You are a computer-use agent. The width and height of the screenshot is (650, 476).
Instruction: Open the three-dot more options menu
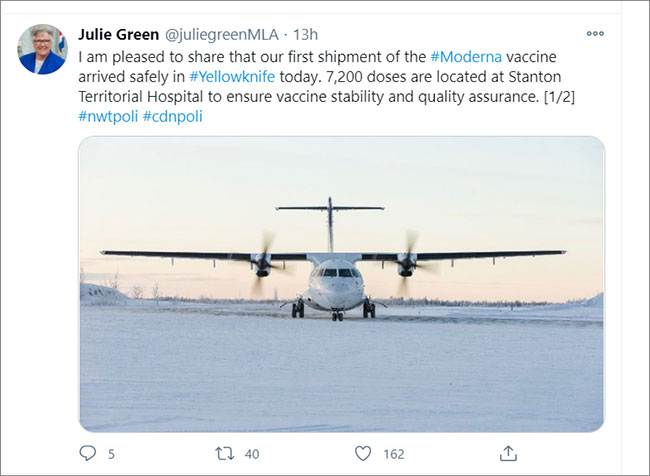tap(595, 34)
